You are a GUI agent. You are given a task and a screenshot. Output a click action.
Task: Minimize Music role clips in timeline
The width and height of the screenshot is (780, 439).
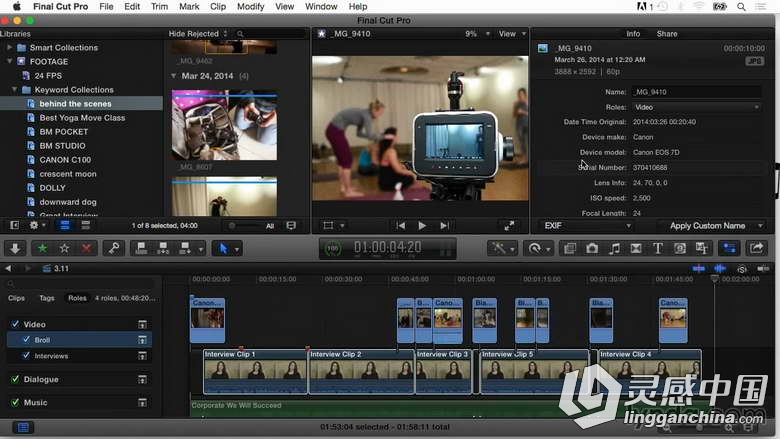click(x=142, y=402)
